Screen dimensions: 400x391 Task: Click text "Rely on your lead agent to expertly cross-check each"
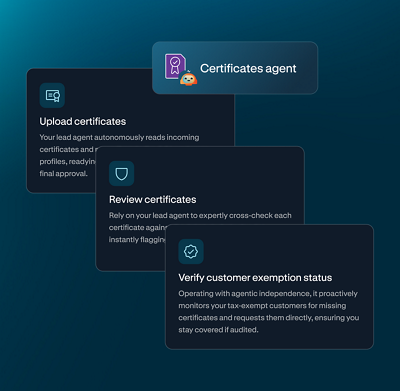point(200,215)
